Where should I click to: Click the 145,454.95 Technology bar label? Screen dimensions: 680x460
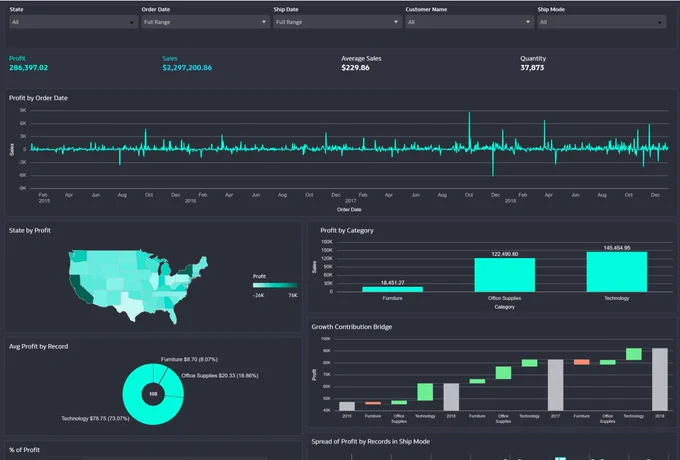point(617,248)
